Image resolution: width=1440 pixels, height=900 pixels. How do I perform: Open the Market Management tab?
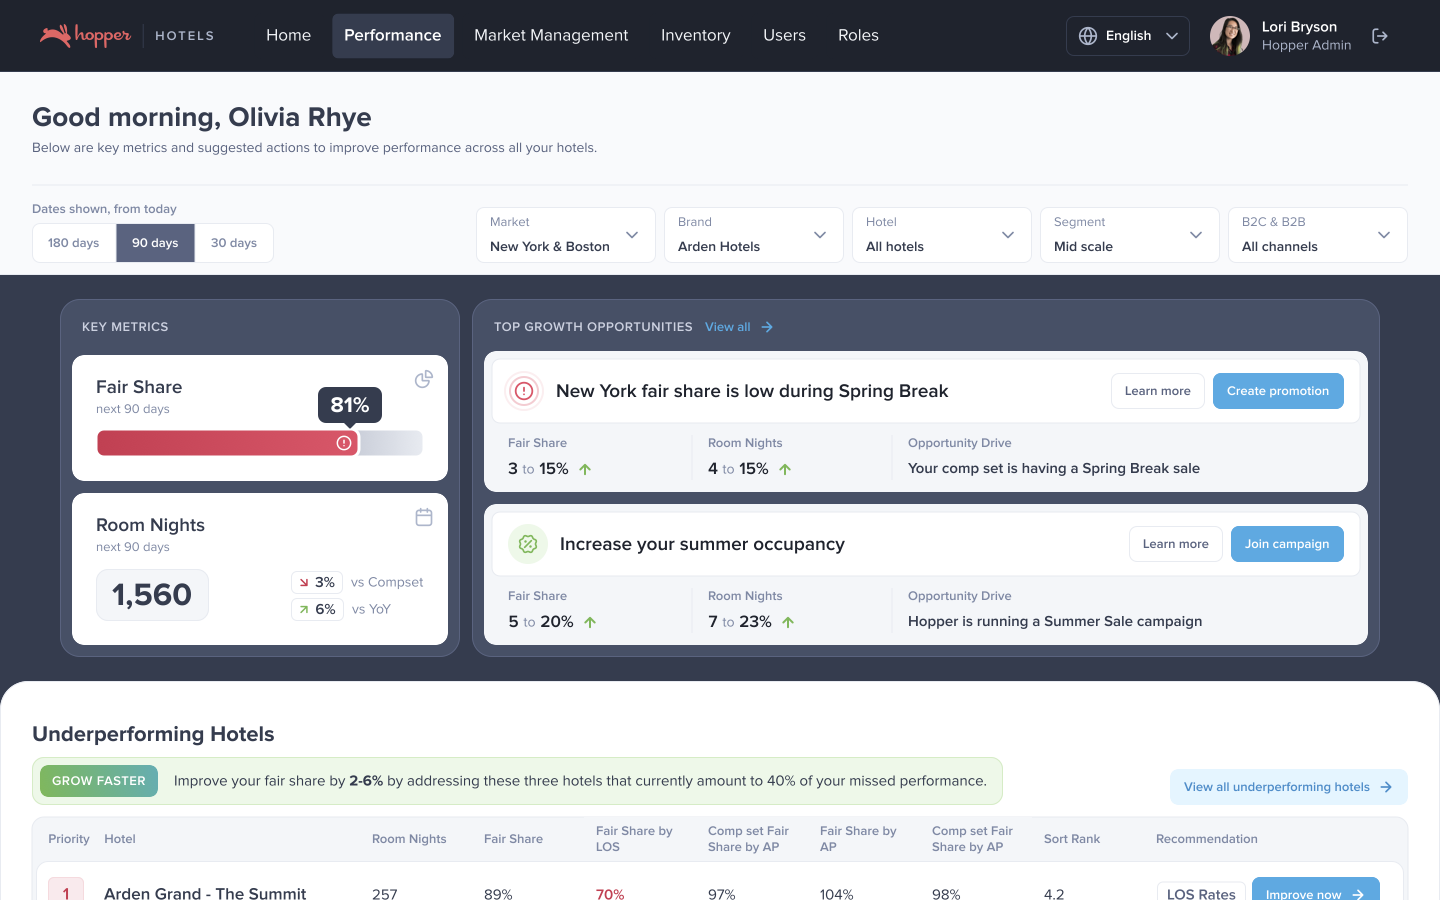(x=551, y=36)
